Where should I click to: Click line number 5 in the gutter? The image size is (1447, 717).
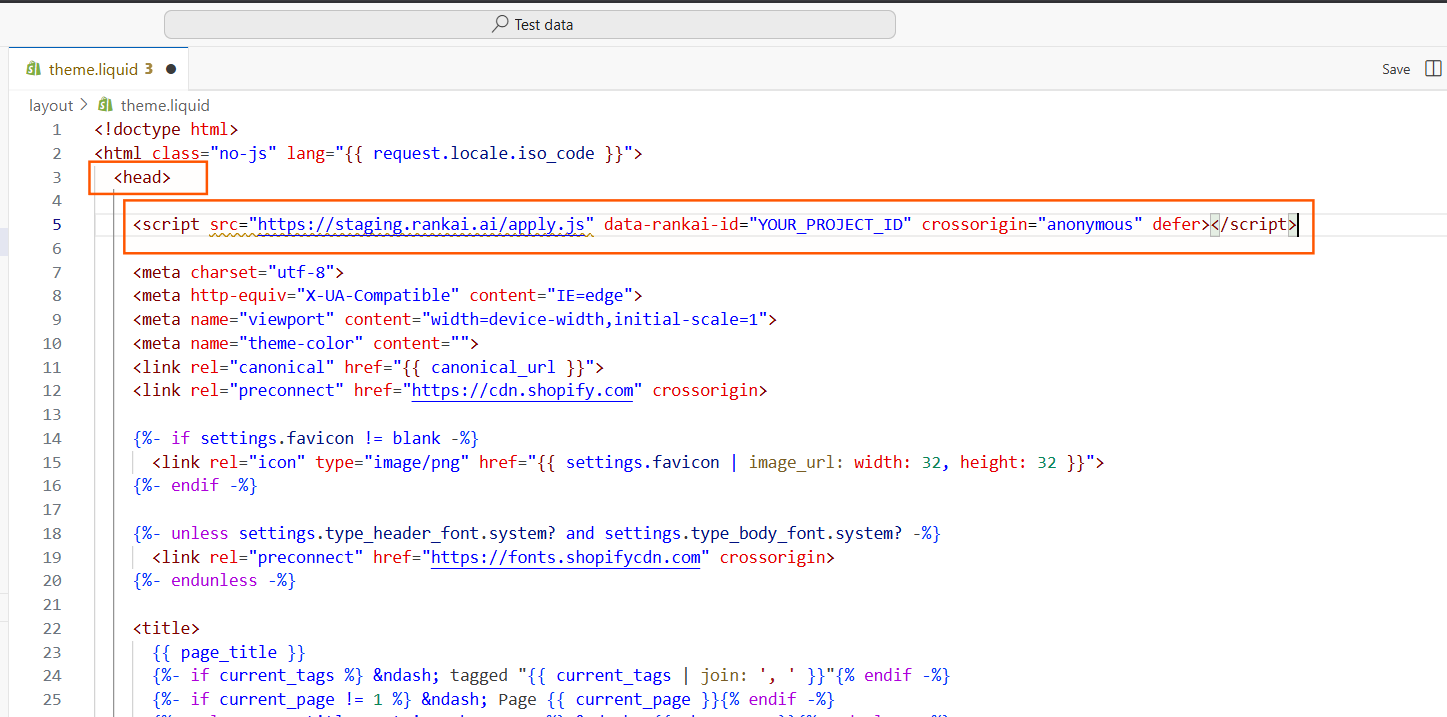coord(57,224)
